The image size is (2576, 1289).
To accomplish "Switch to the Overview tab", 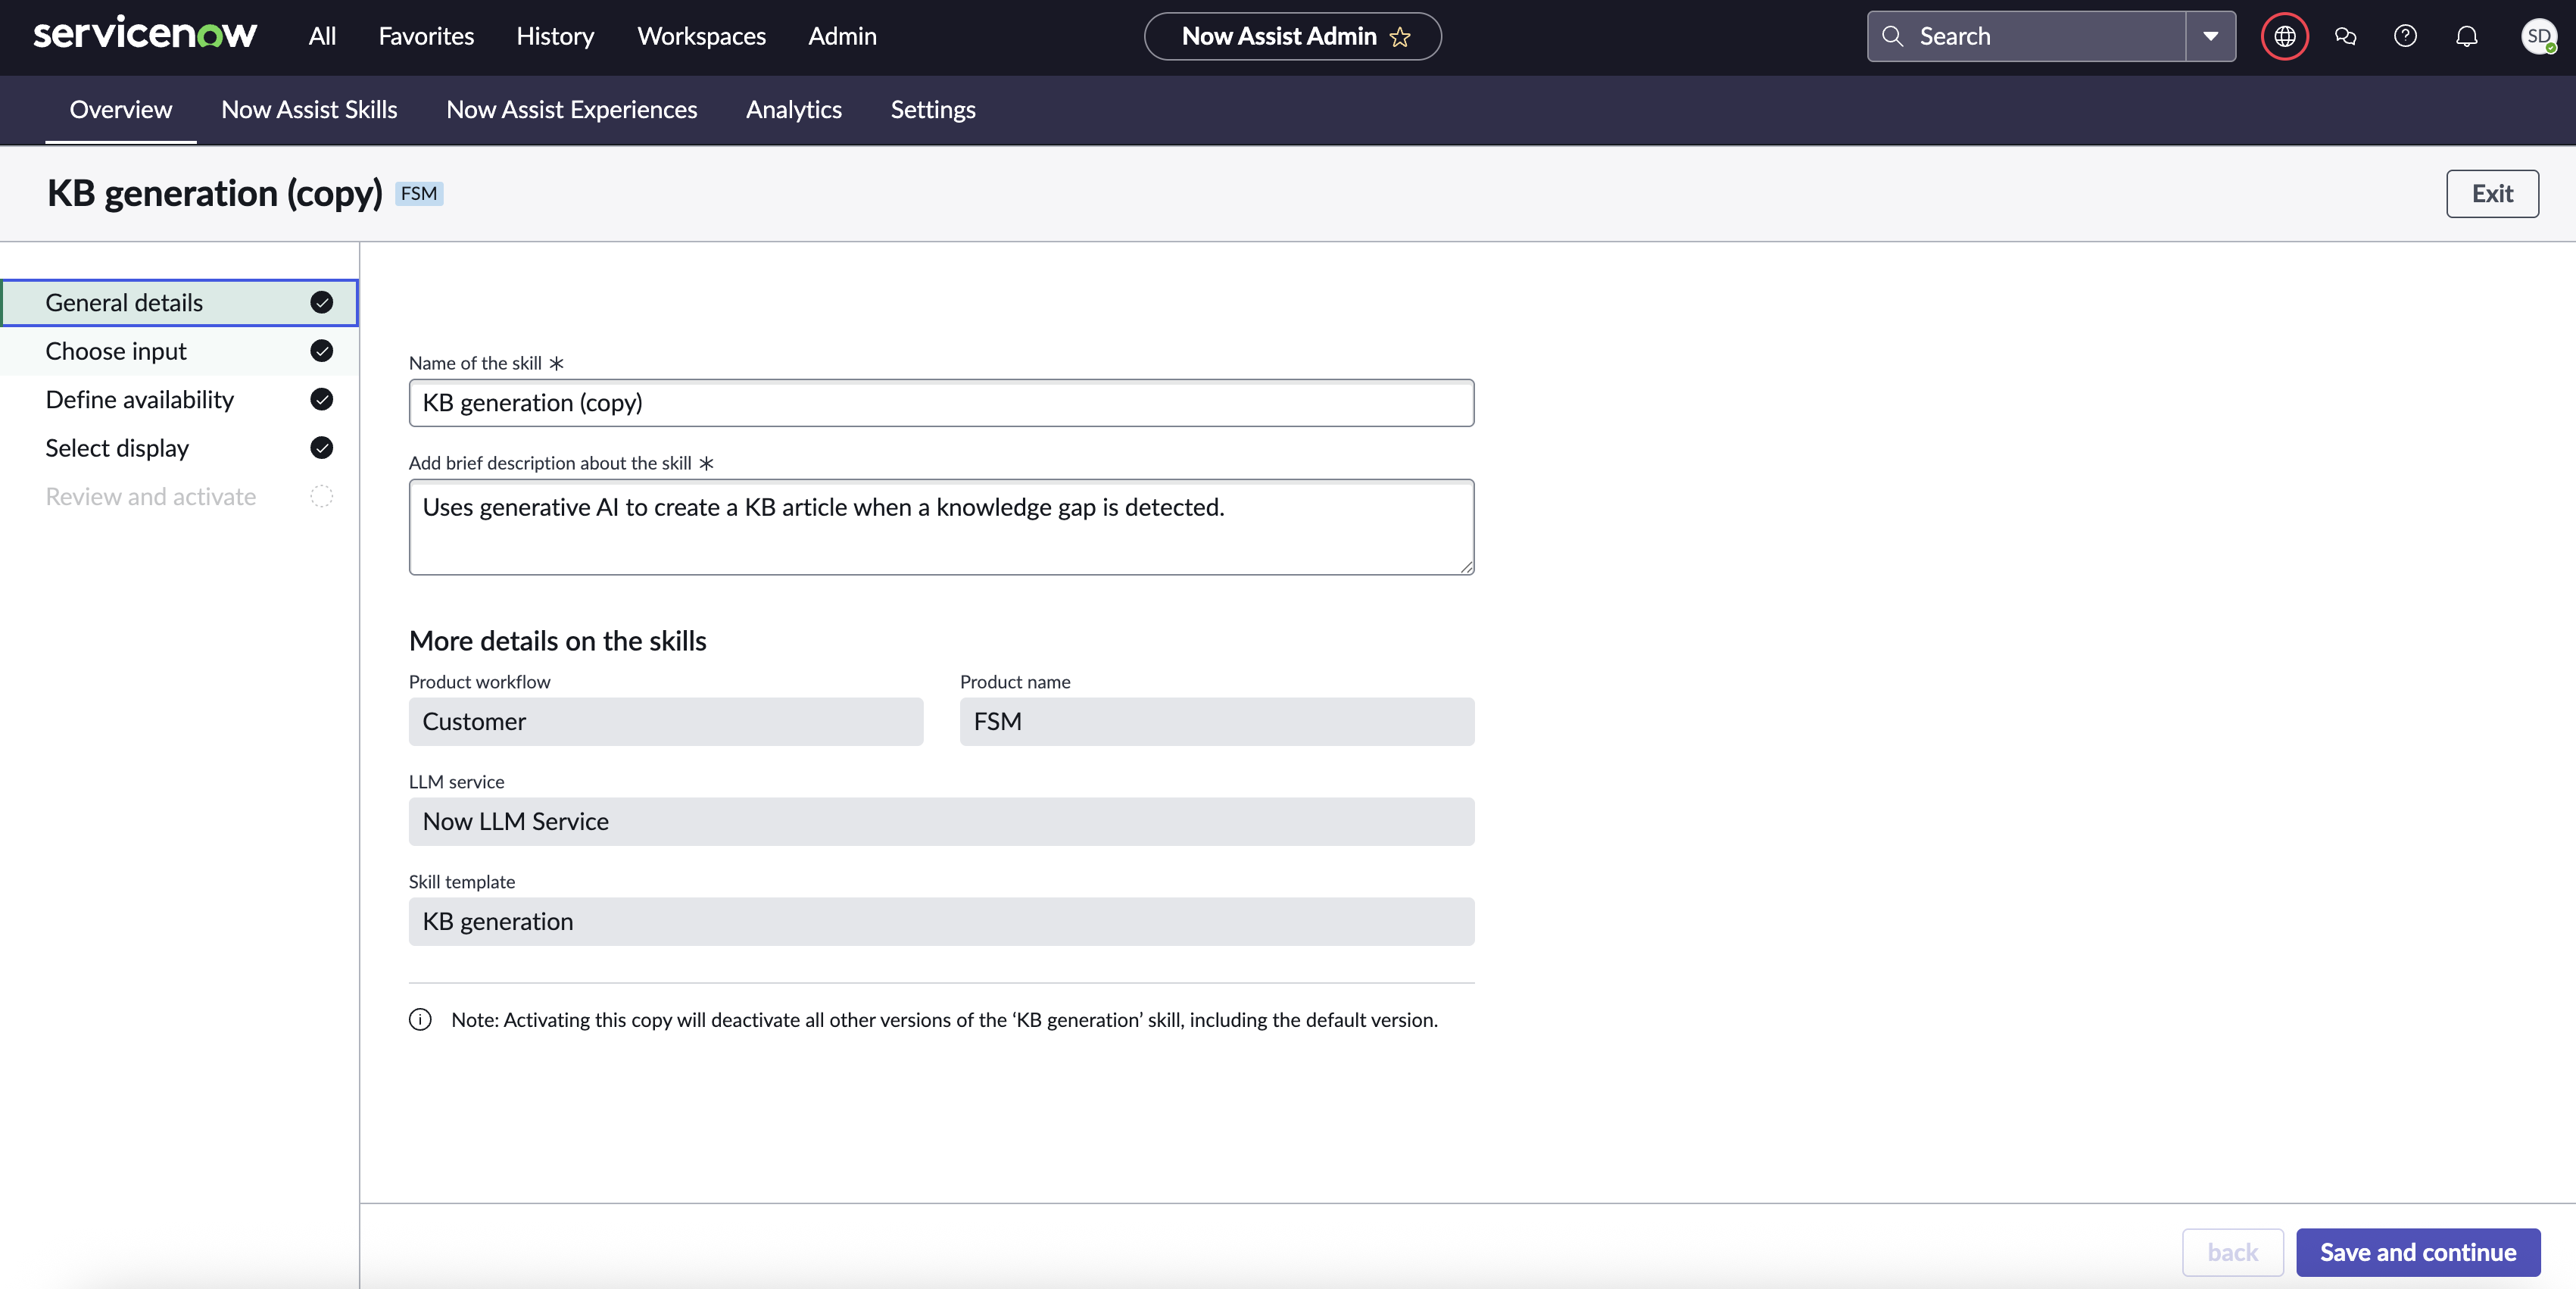I will [121, 109].
